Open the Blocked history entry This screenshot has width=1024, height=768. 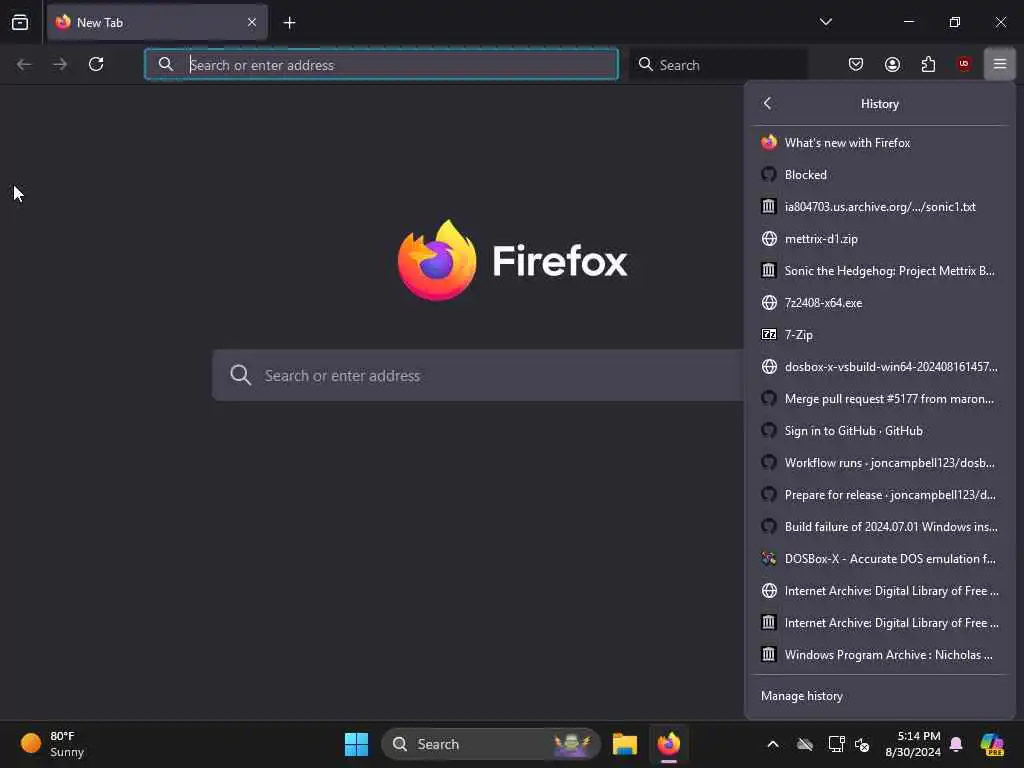[880, 174]
